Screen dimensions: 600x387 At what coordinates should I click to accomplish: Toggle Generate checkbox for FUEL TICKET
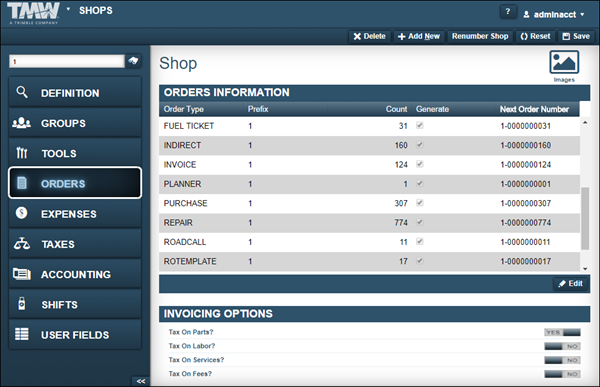(x=420, y=125)
